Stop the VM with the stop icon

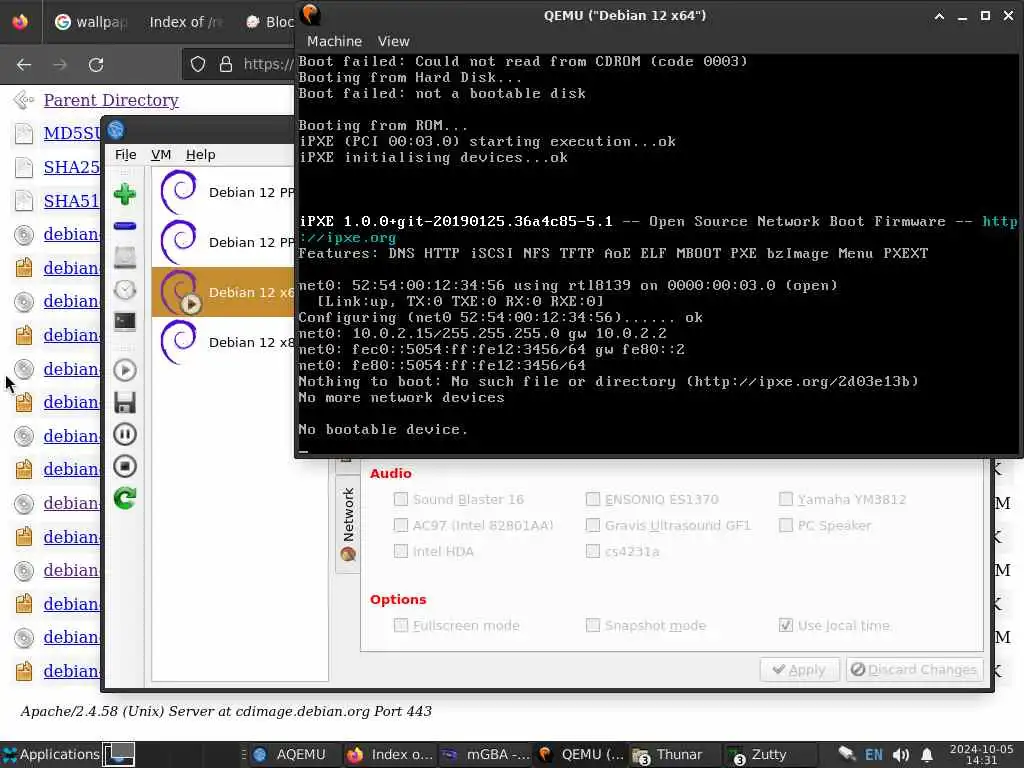coord(125,466)
